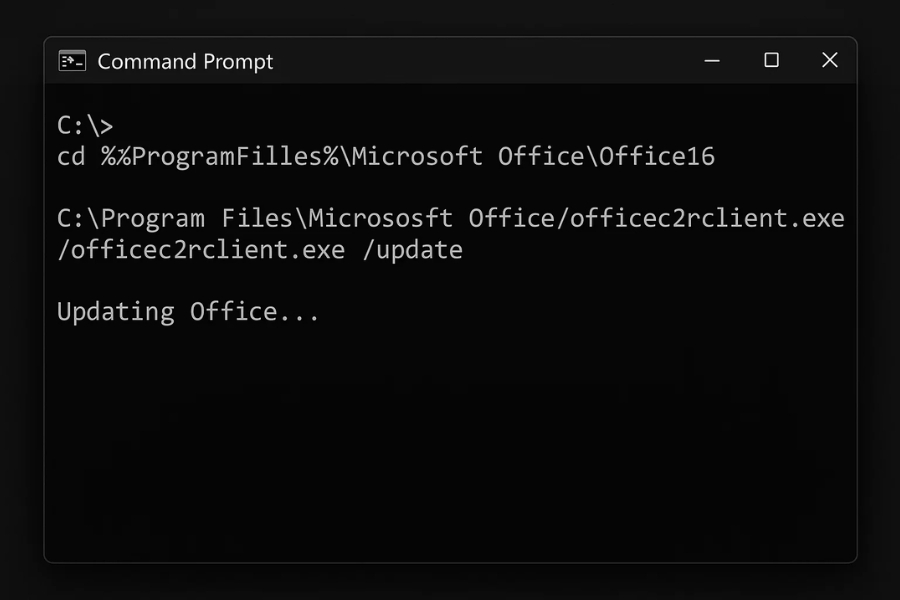Image resolution: width=900 pixels, height=600 pixels.
Task: Close the Command Prompt window
Action: pyautogui.click(x=829, y=61)
